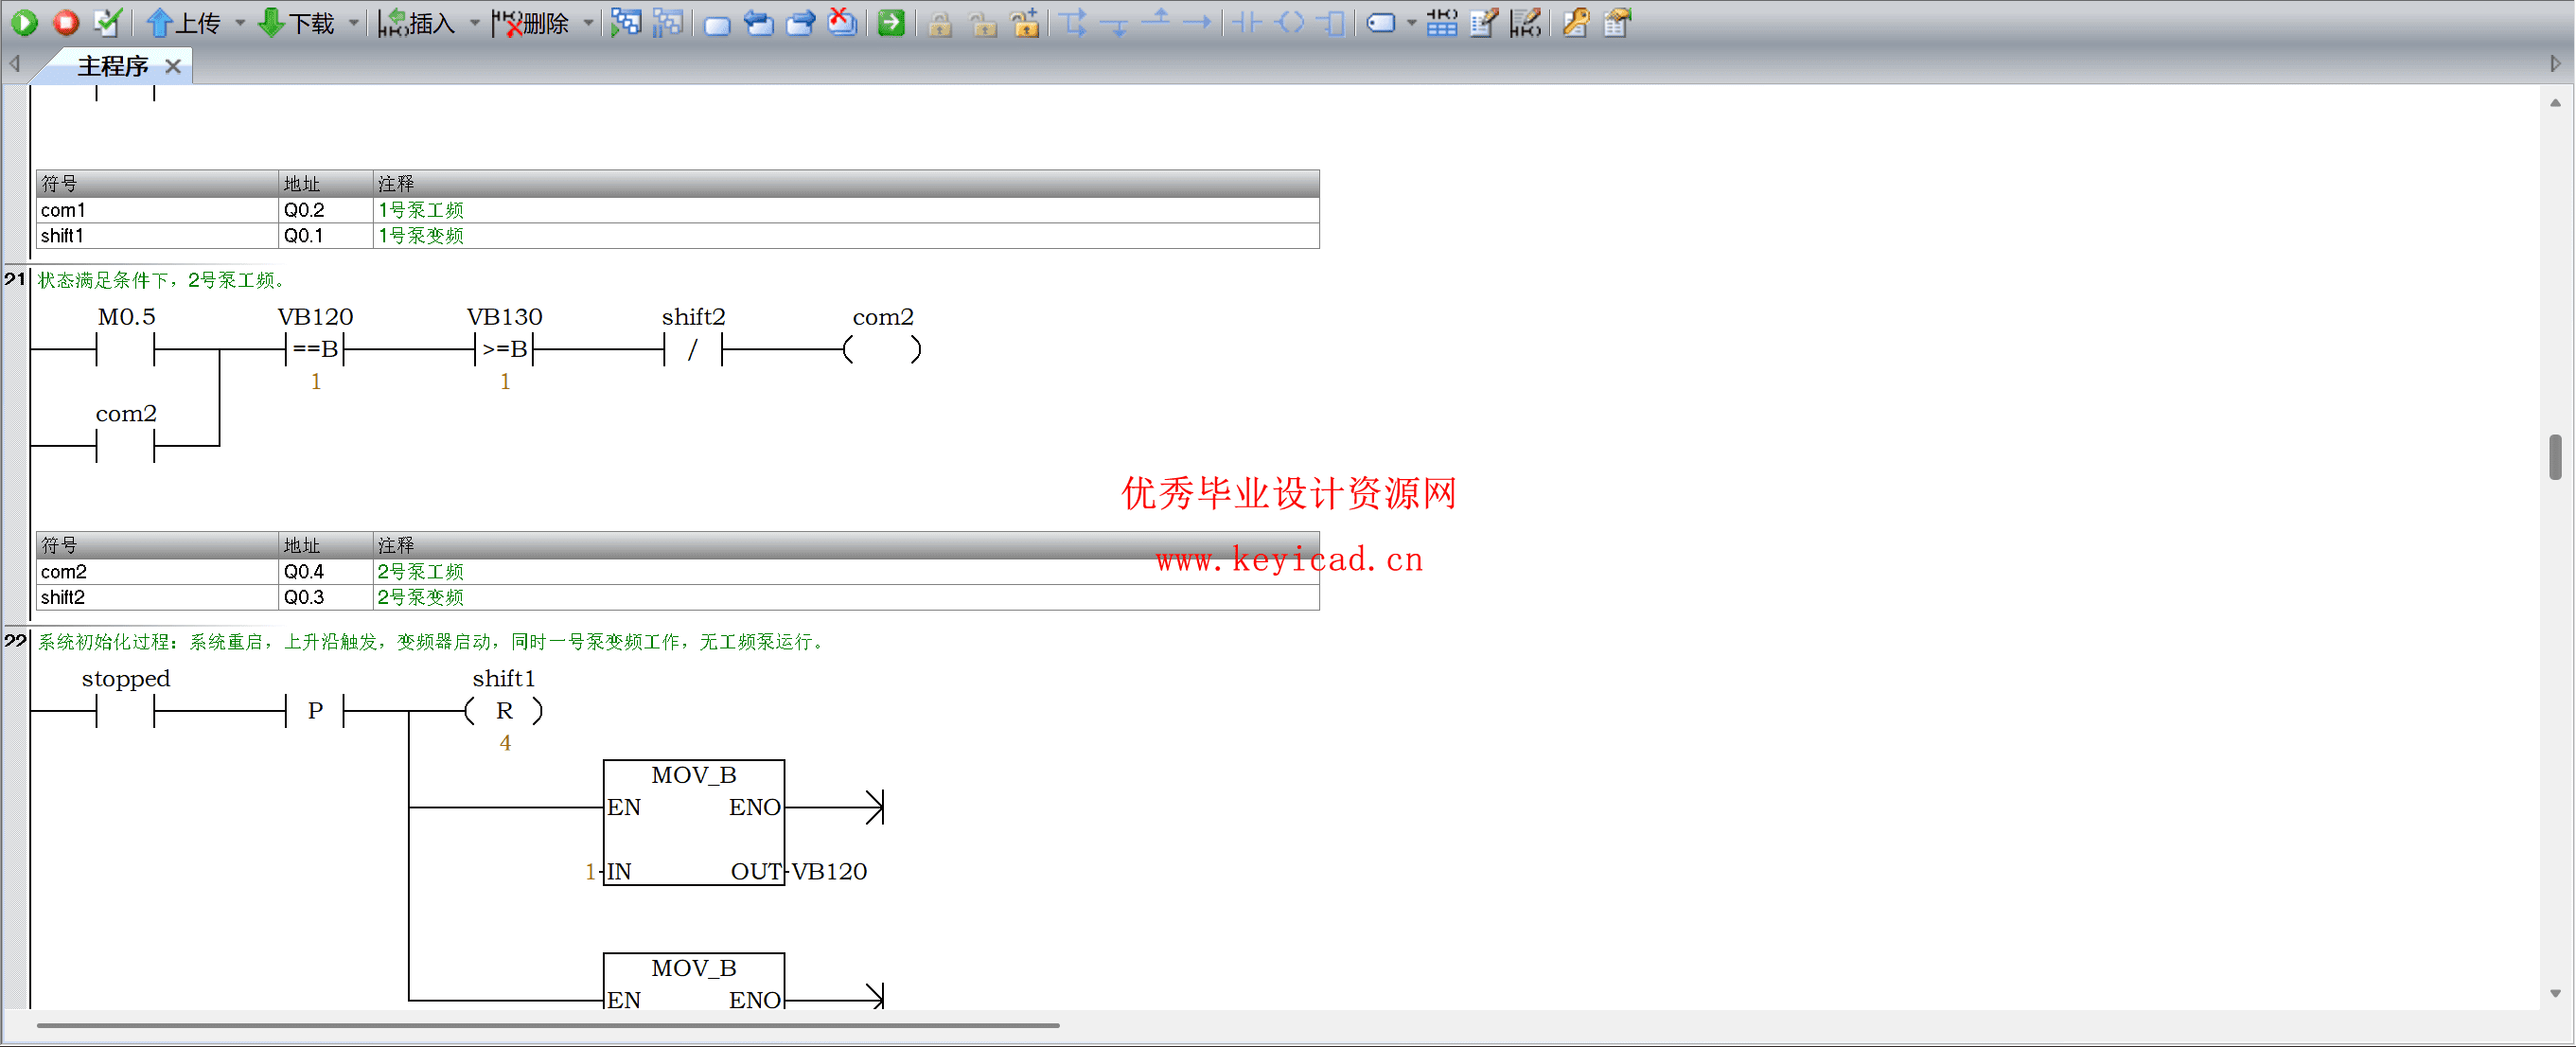Select the shift2 normally closed contact

pos(693,350)
